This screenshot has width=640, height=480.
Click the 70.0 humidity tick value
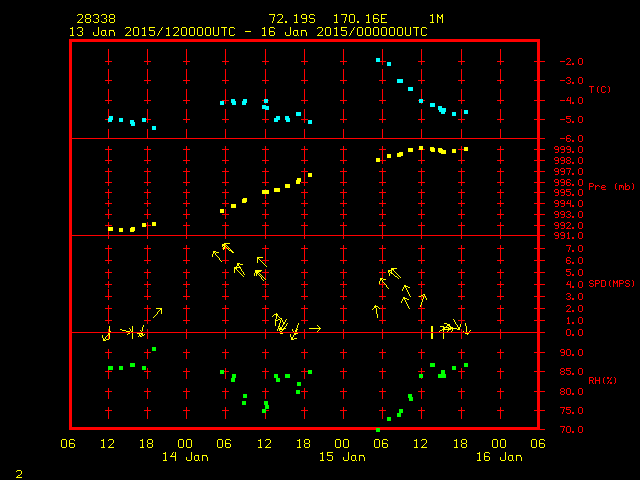click(x=566, y=430)
